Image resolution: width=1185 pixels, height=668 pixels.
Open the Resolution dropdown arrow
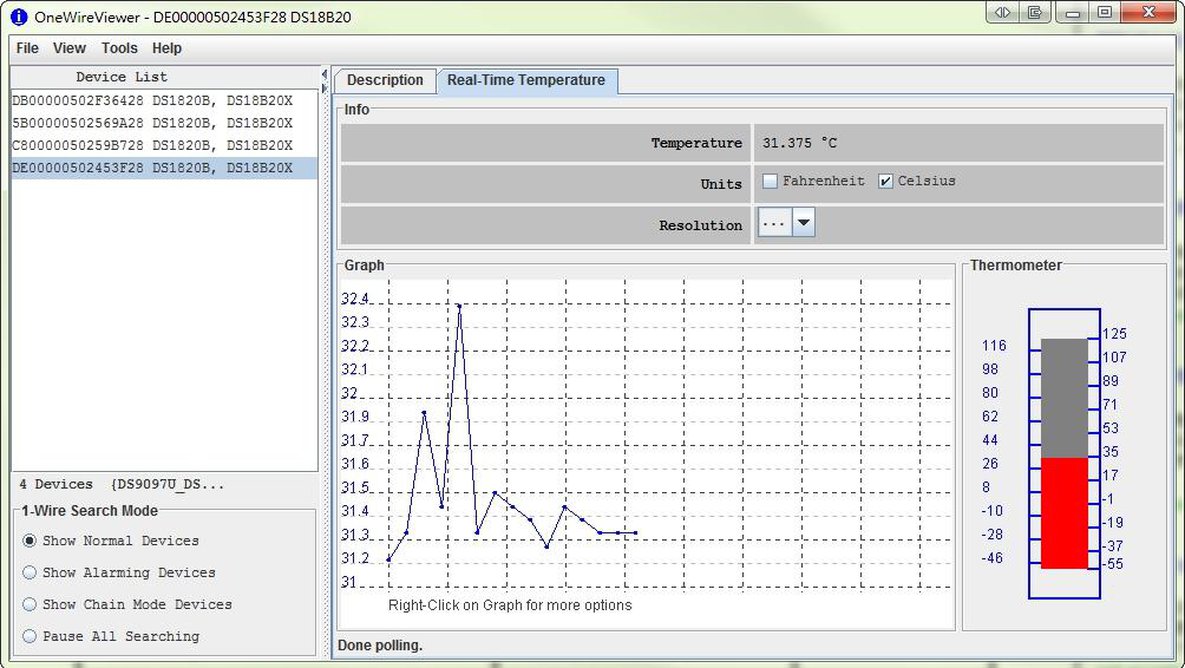[x=803, y=224]
